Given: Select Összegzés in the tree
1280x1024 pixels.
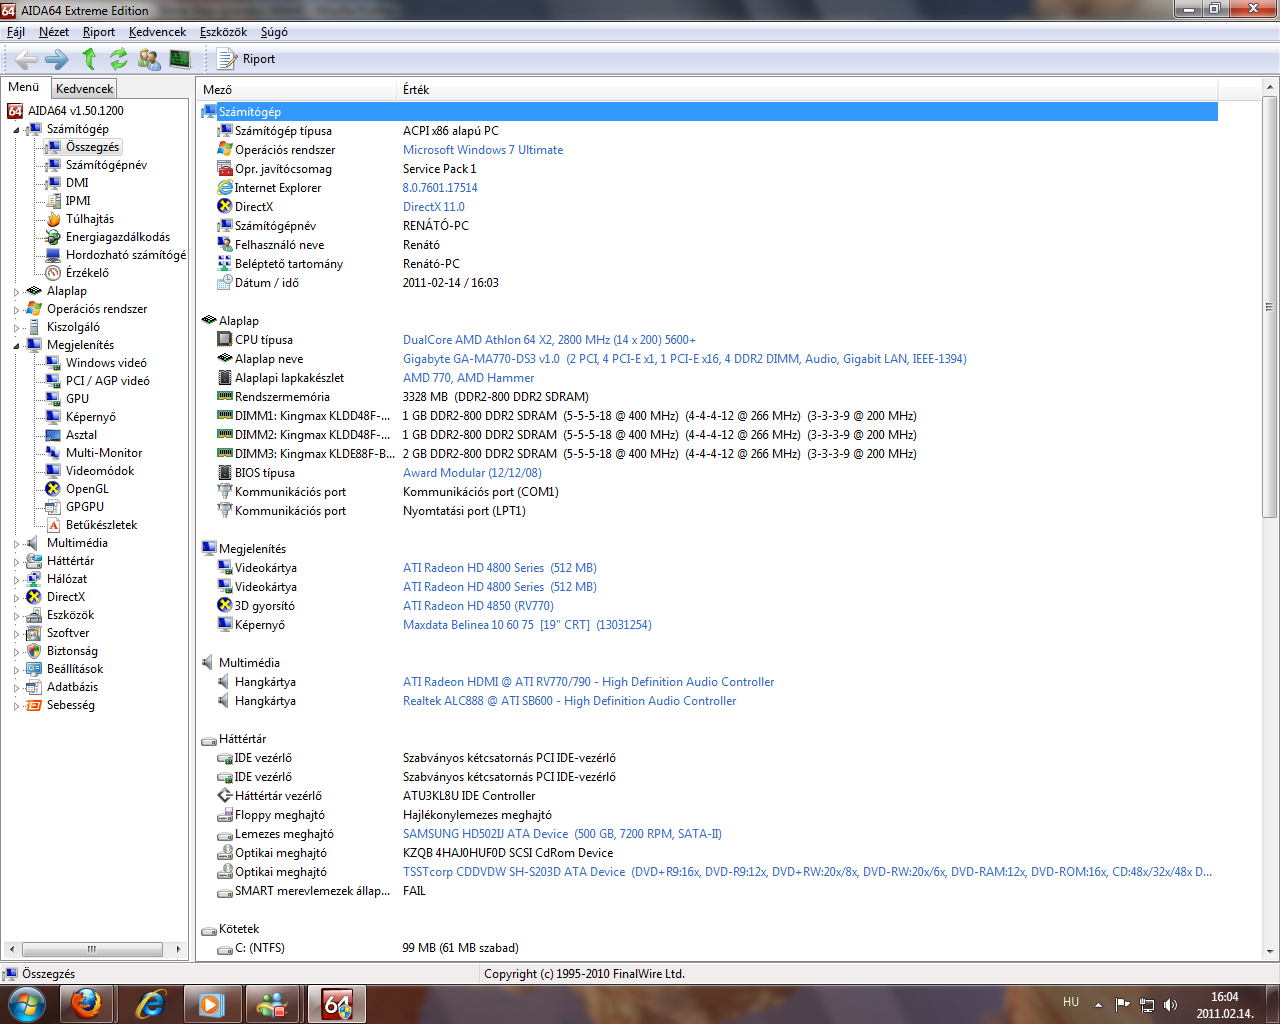Looking at the screenshot, I should (92, 147).
